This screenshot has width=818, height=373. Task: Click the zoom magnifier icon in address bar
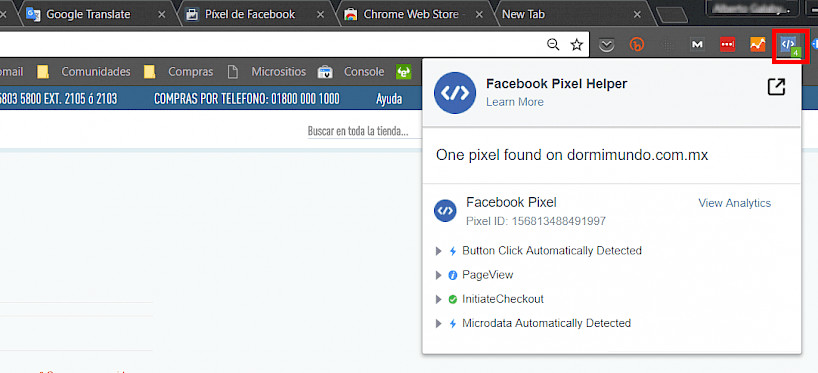(x=553, y=45)
